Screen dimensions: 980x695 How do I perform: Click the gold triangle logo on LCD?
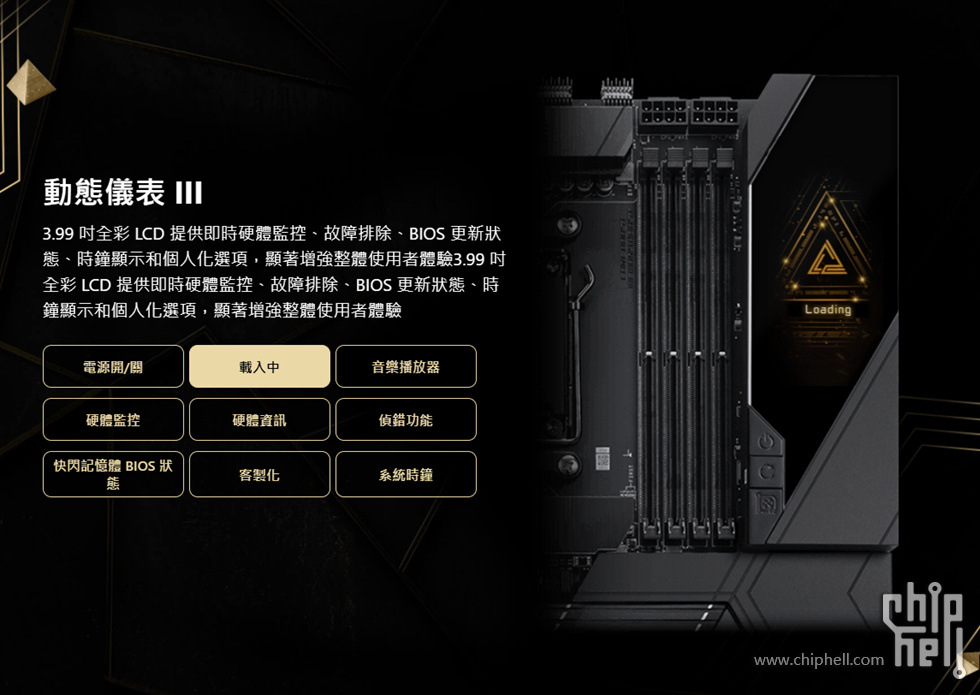coord(827,258)
